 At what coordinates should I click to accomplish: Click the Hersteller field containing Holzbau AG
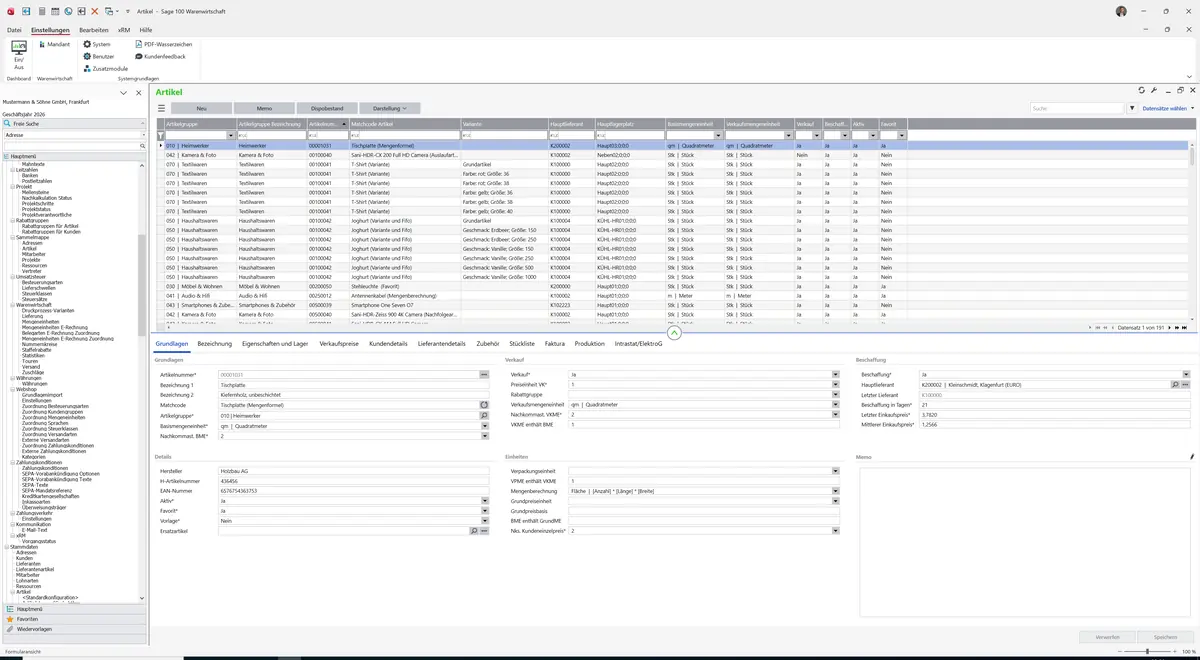353,470
